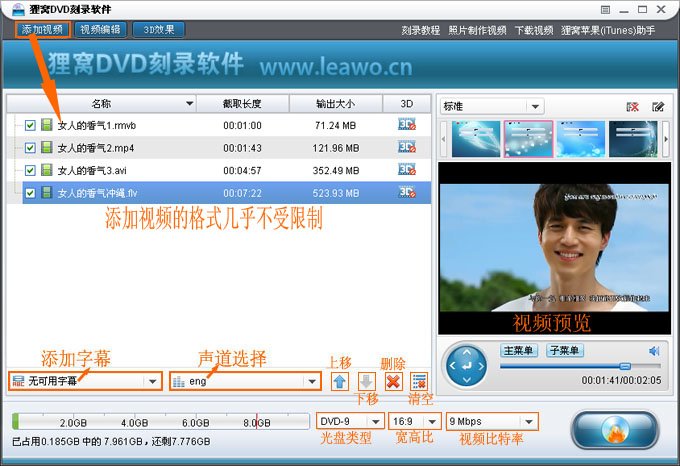Screen dimensions: 680x466
Task: Click the left arrow on navigation pad
Action: pos(453,366)
